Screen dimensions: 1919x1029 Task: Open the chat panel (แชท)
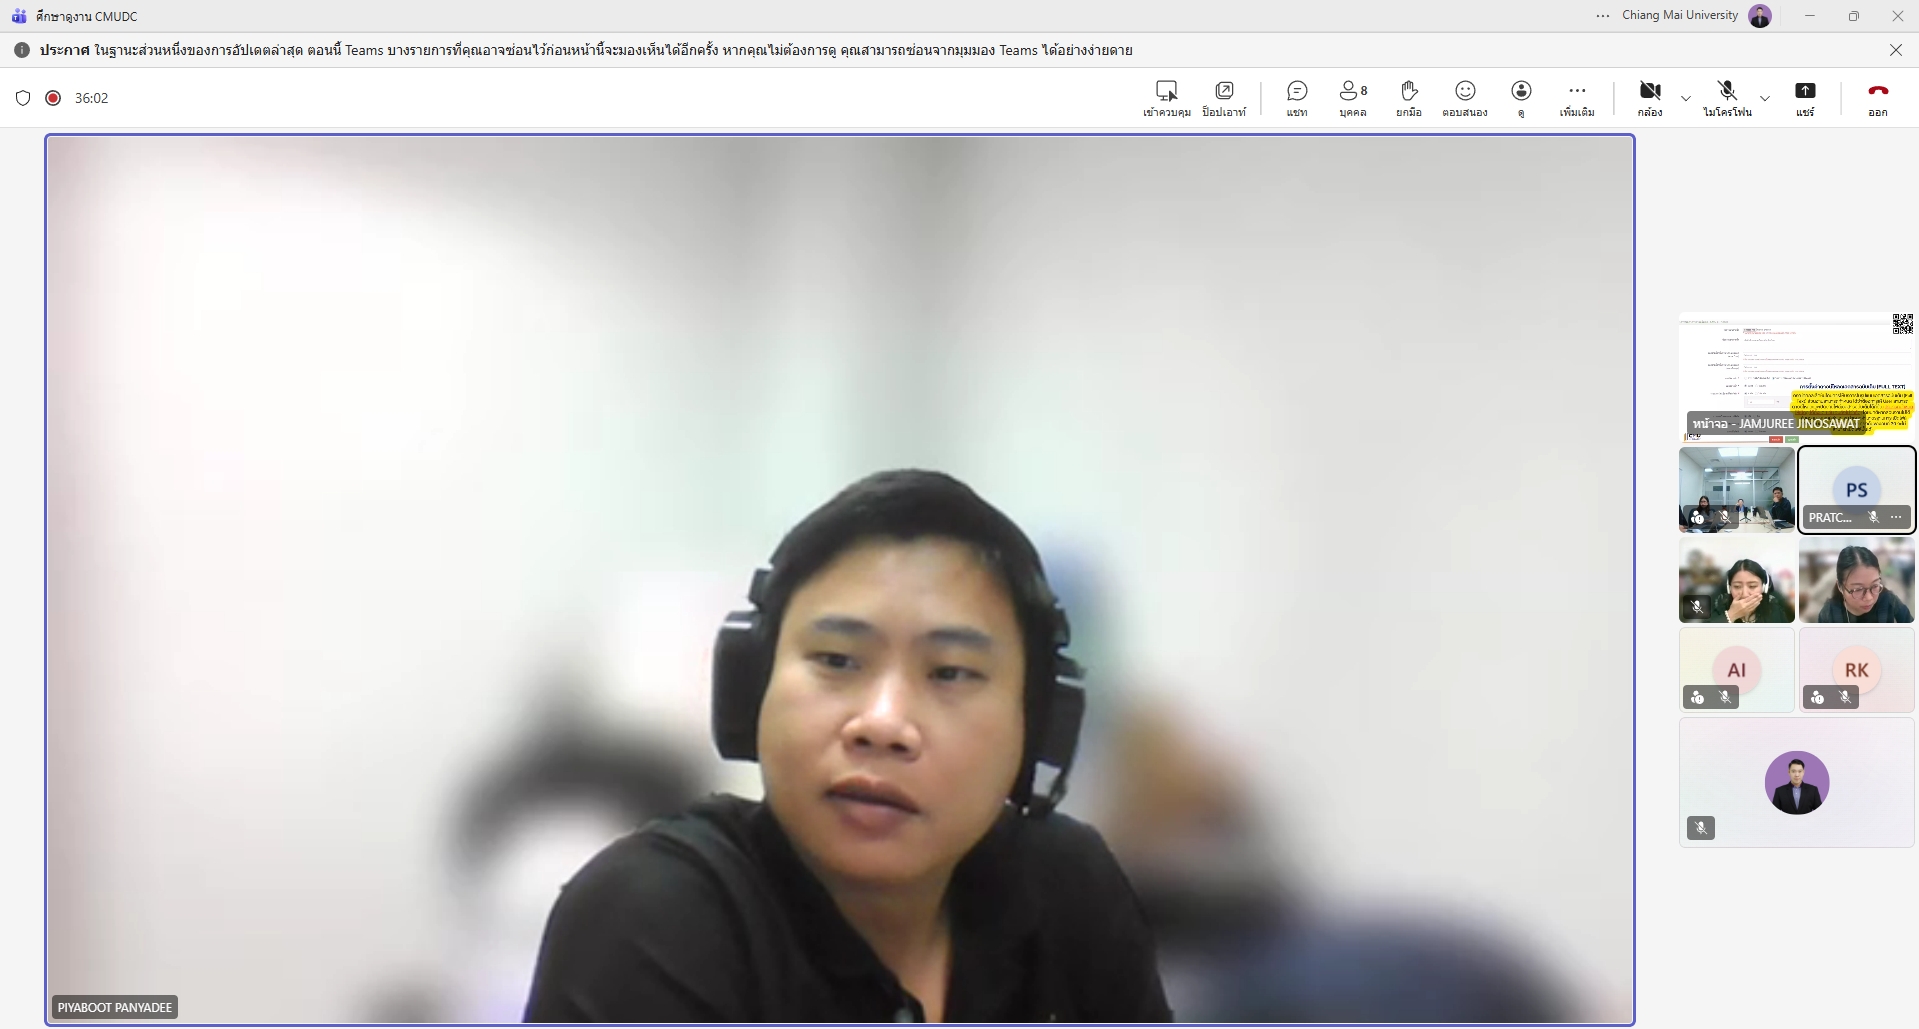(x=1297, y=98)
